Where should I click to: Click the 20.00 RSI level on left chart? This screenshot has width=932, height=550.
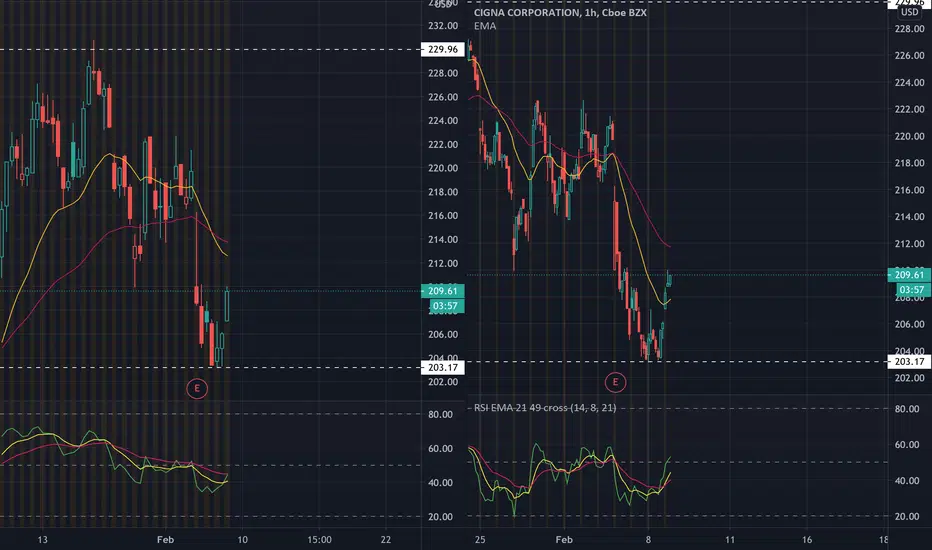(440, 517)
